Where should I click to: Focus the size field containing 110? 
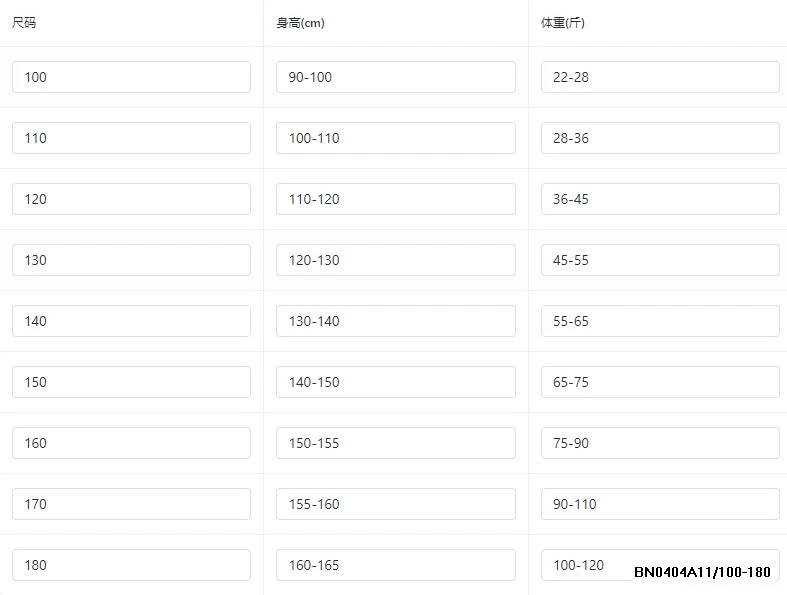131,138
